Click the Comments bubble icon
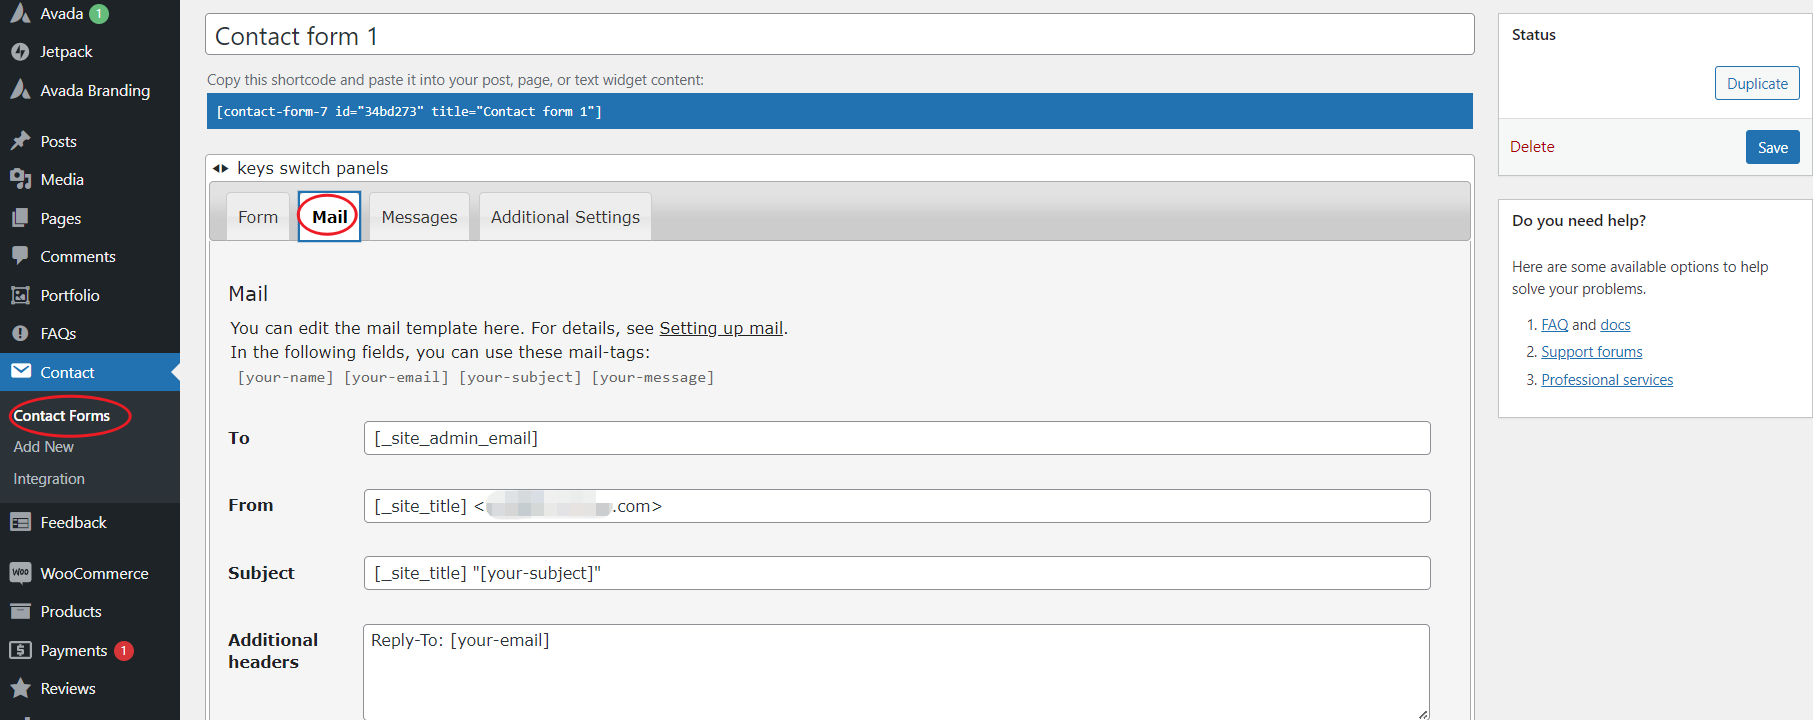The width and height of the screenshot is (1813, 720). 20,256
